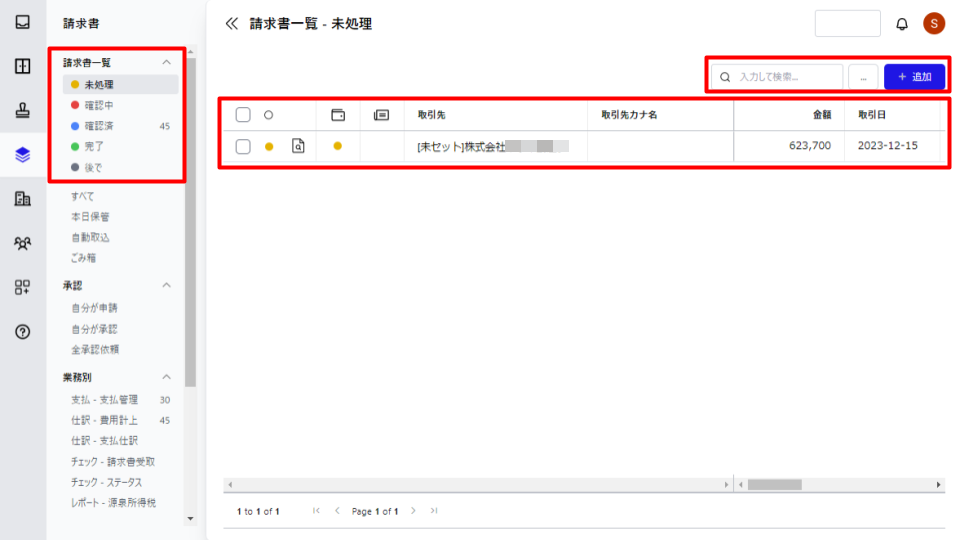Screen dimensions: 960x540
Task: Open the split panel layout icon
Action: 23,66
